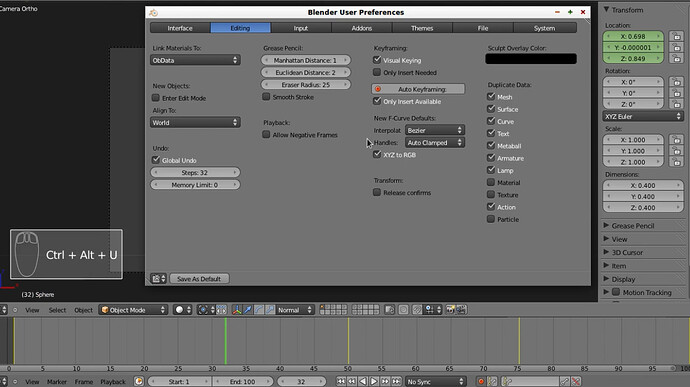
Task: Expand the 3D Cursor panel
Action: [627, 253]
